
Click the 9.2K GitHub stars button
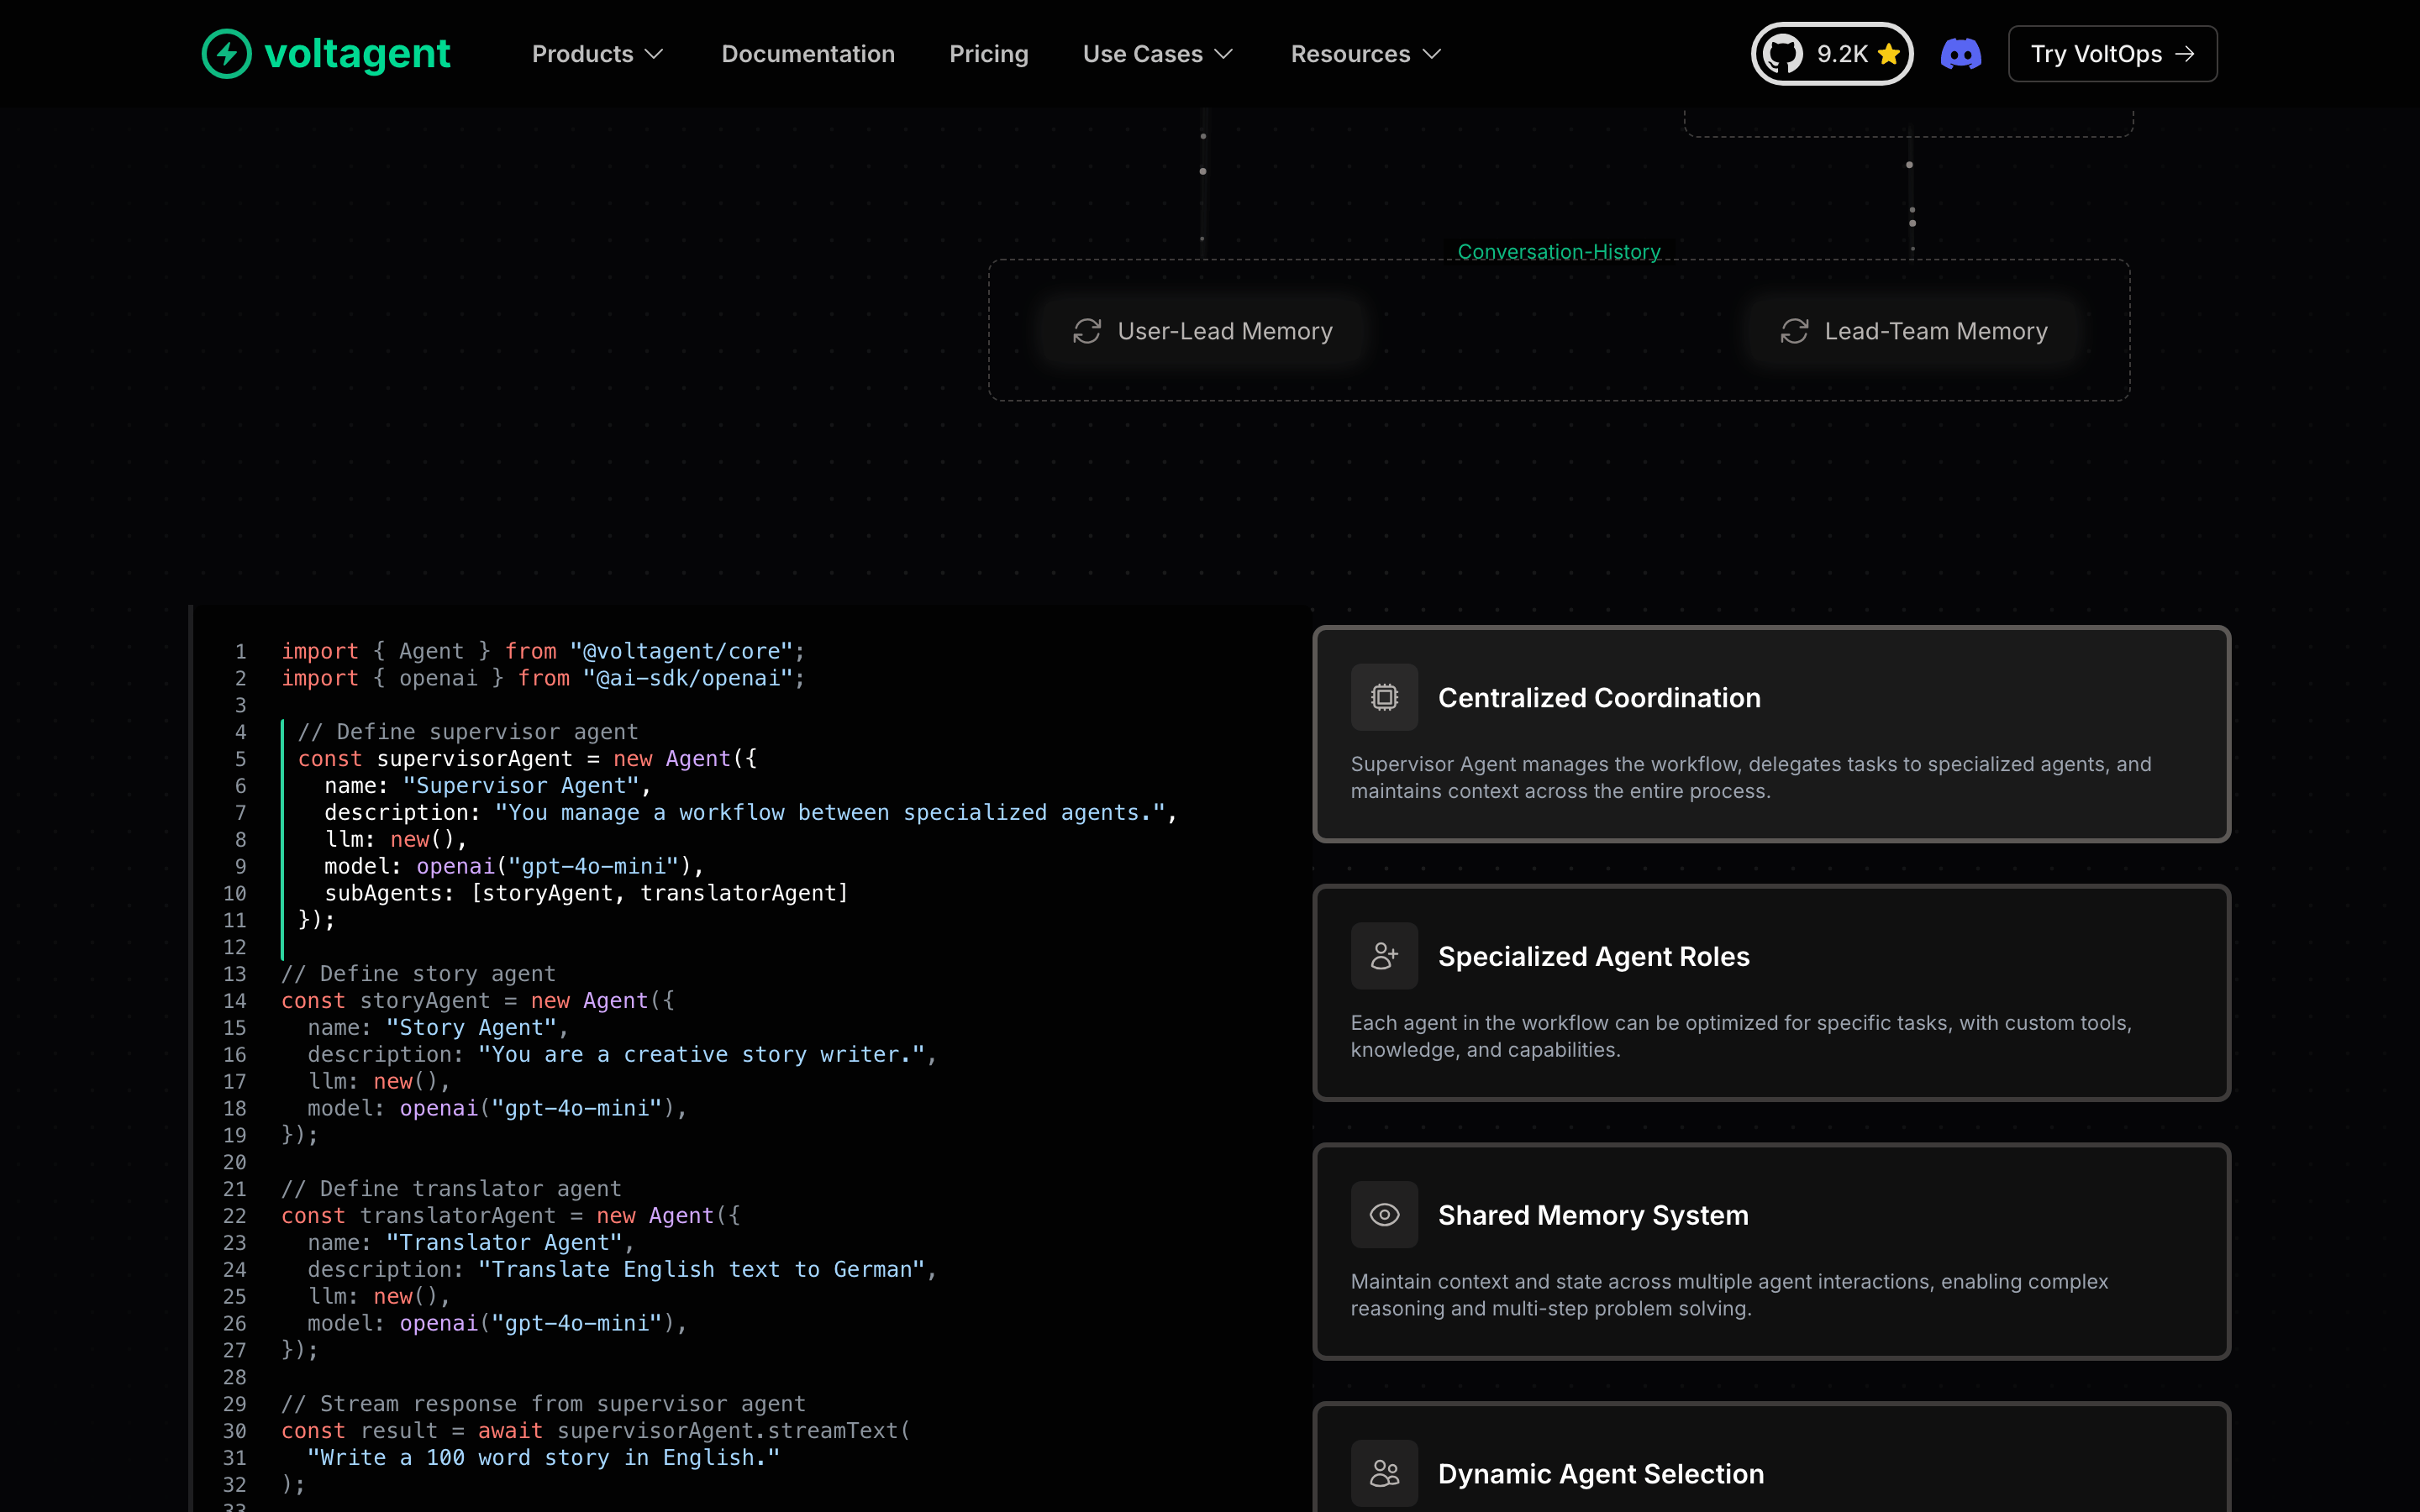1832,54
